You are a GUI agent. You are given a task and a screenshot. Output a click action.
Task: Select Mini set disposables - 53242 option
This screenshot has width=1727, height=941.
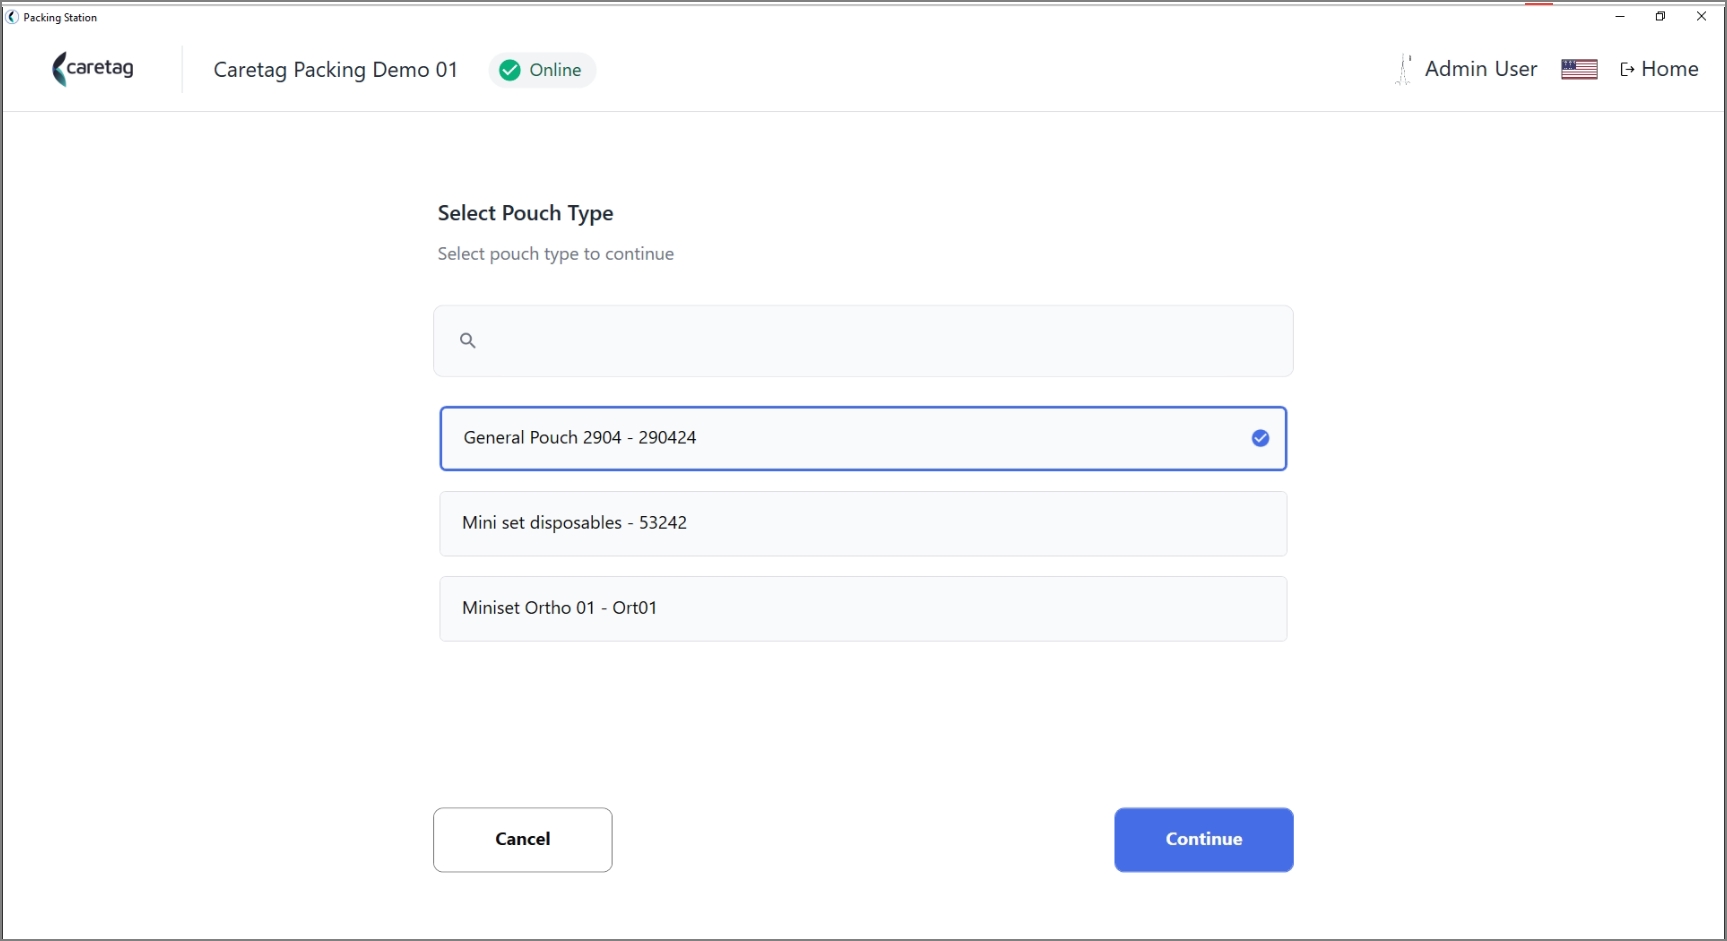(x=863, y=523)
